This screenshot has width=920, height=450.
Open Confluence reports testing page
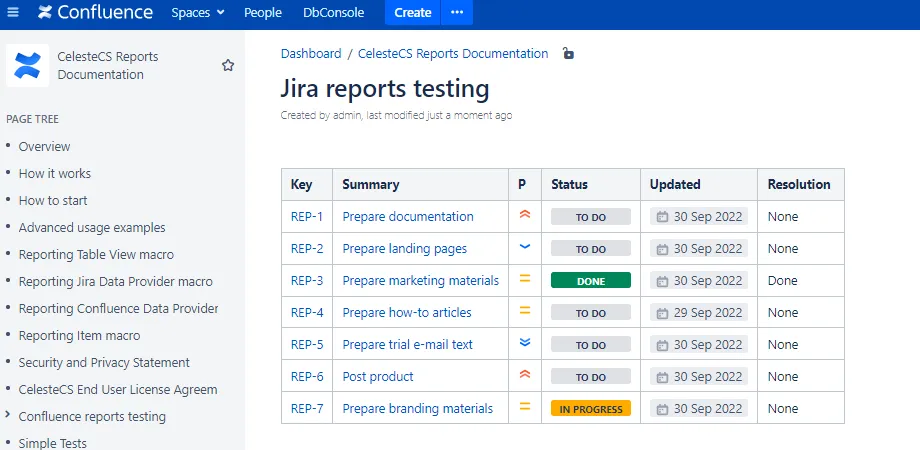(x=92, y=417)
